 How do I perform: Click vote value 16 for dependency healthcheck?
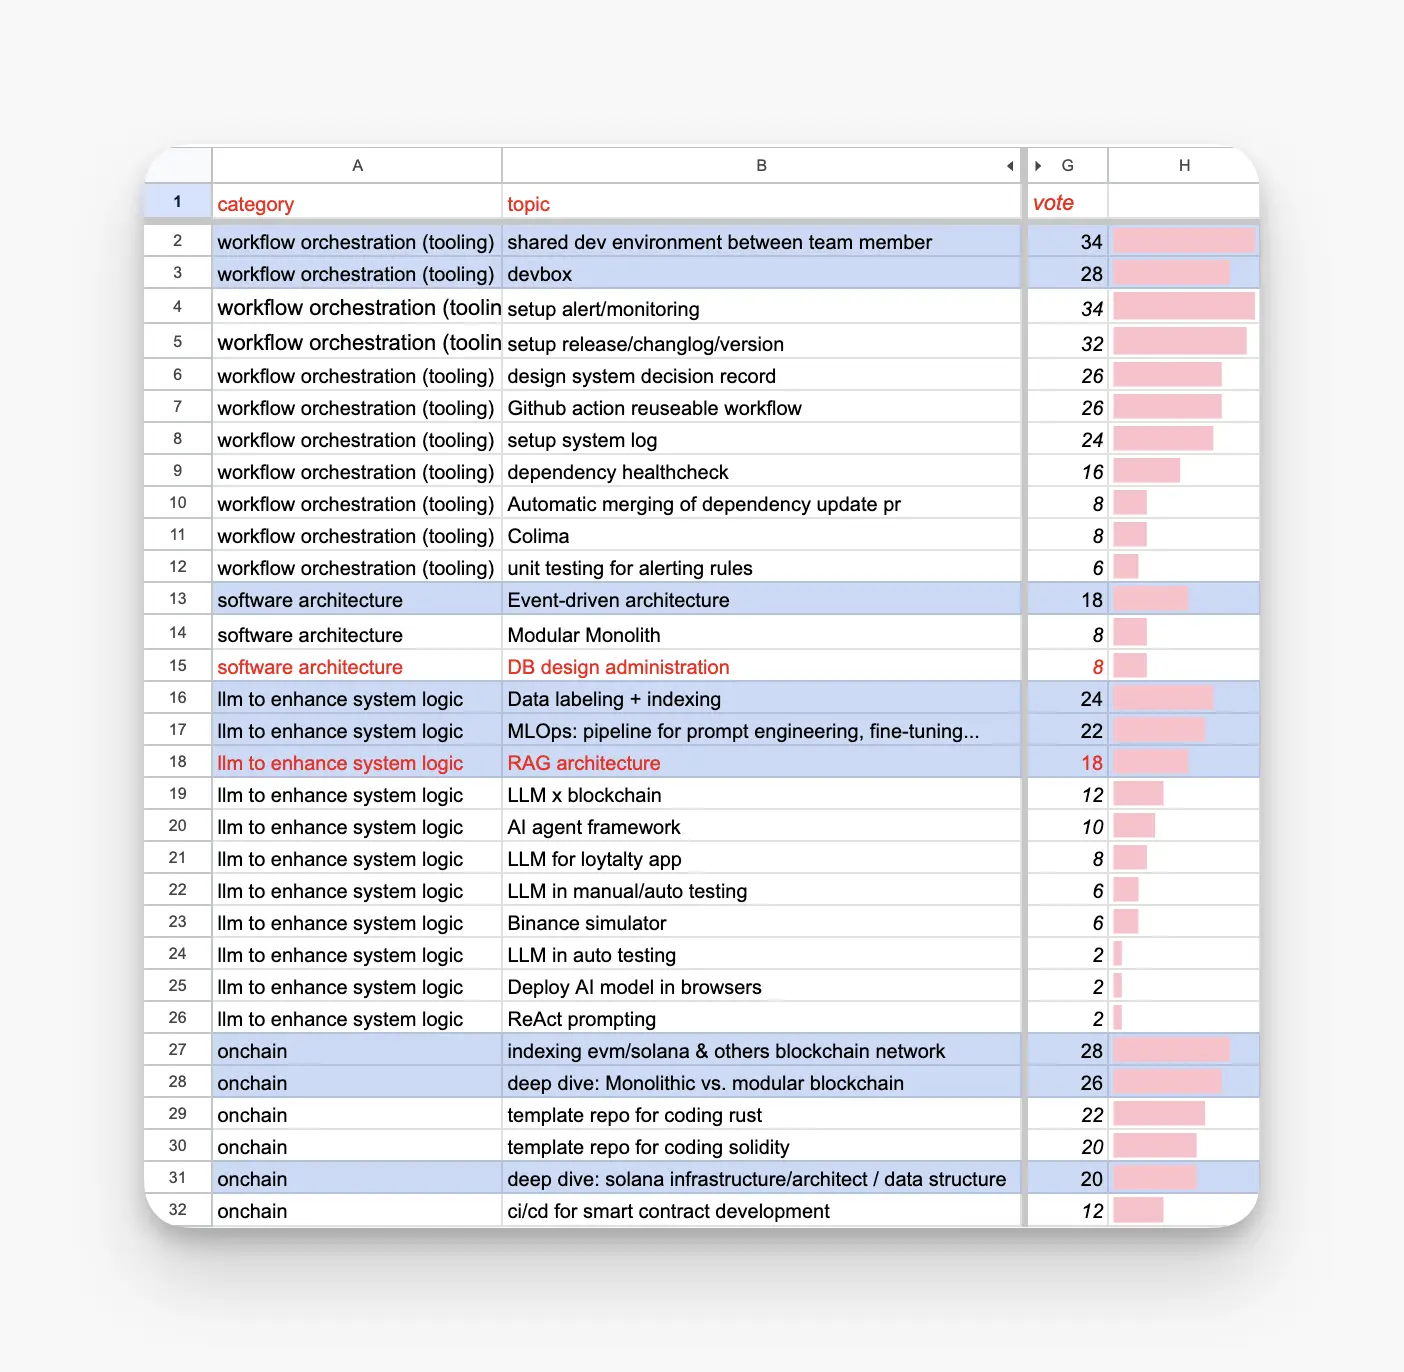(1068, 471)
